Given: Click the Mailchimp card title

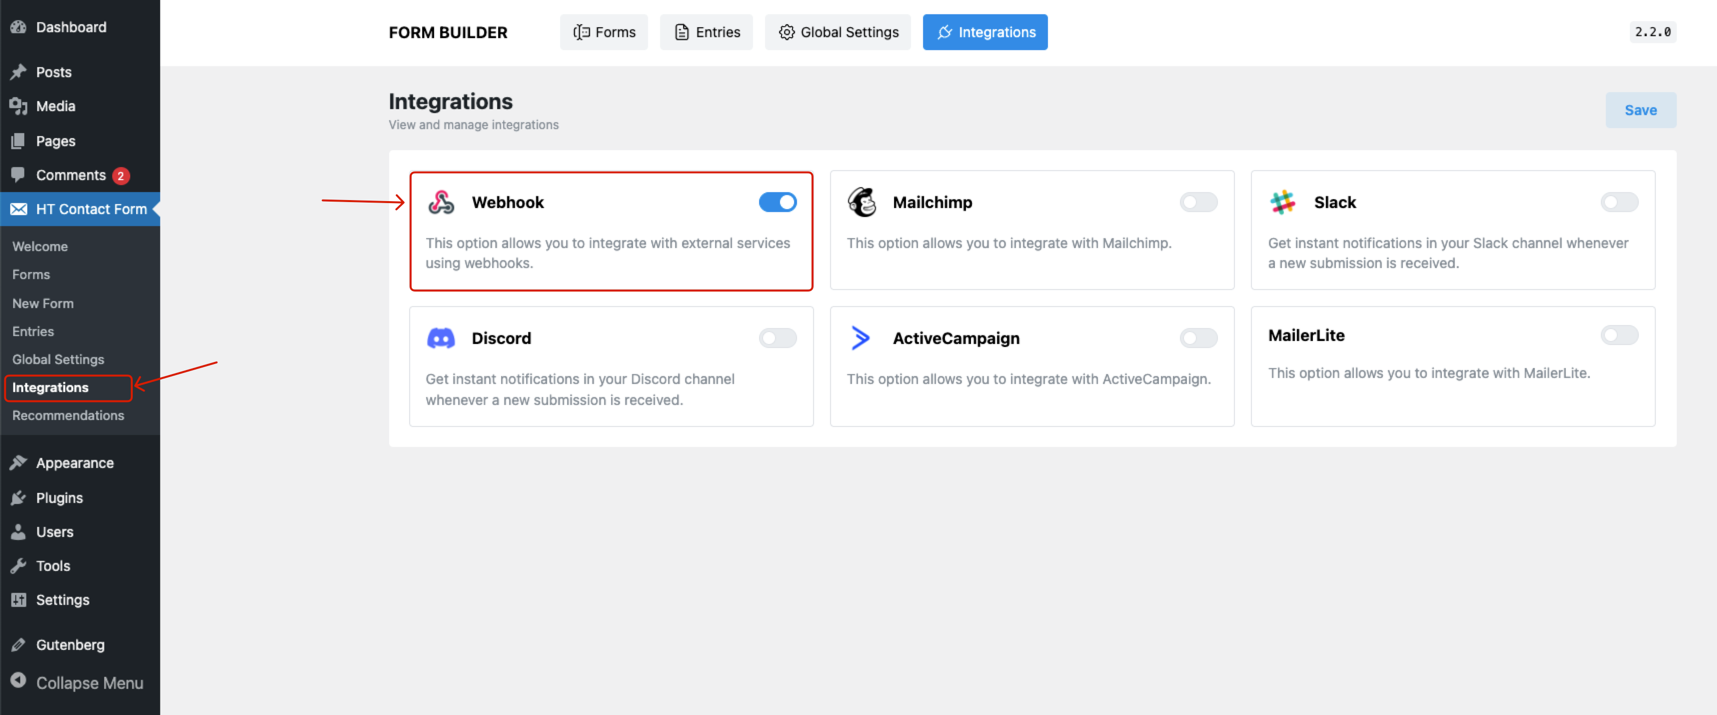Looking at the screenshot, I should pyautogui.click(x=932, y=202).
